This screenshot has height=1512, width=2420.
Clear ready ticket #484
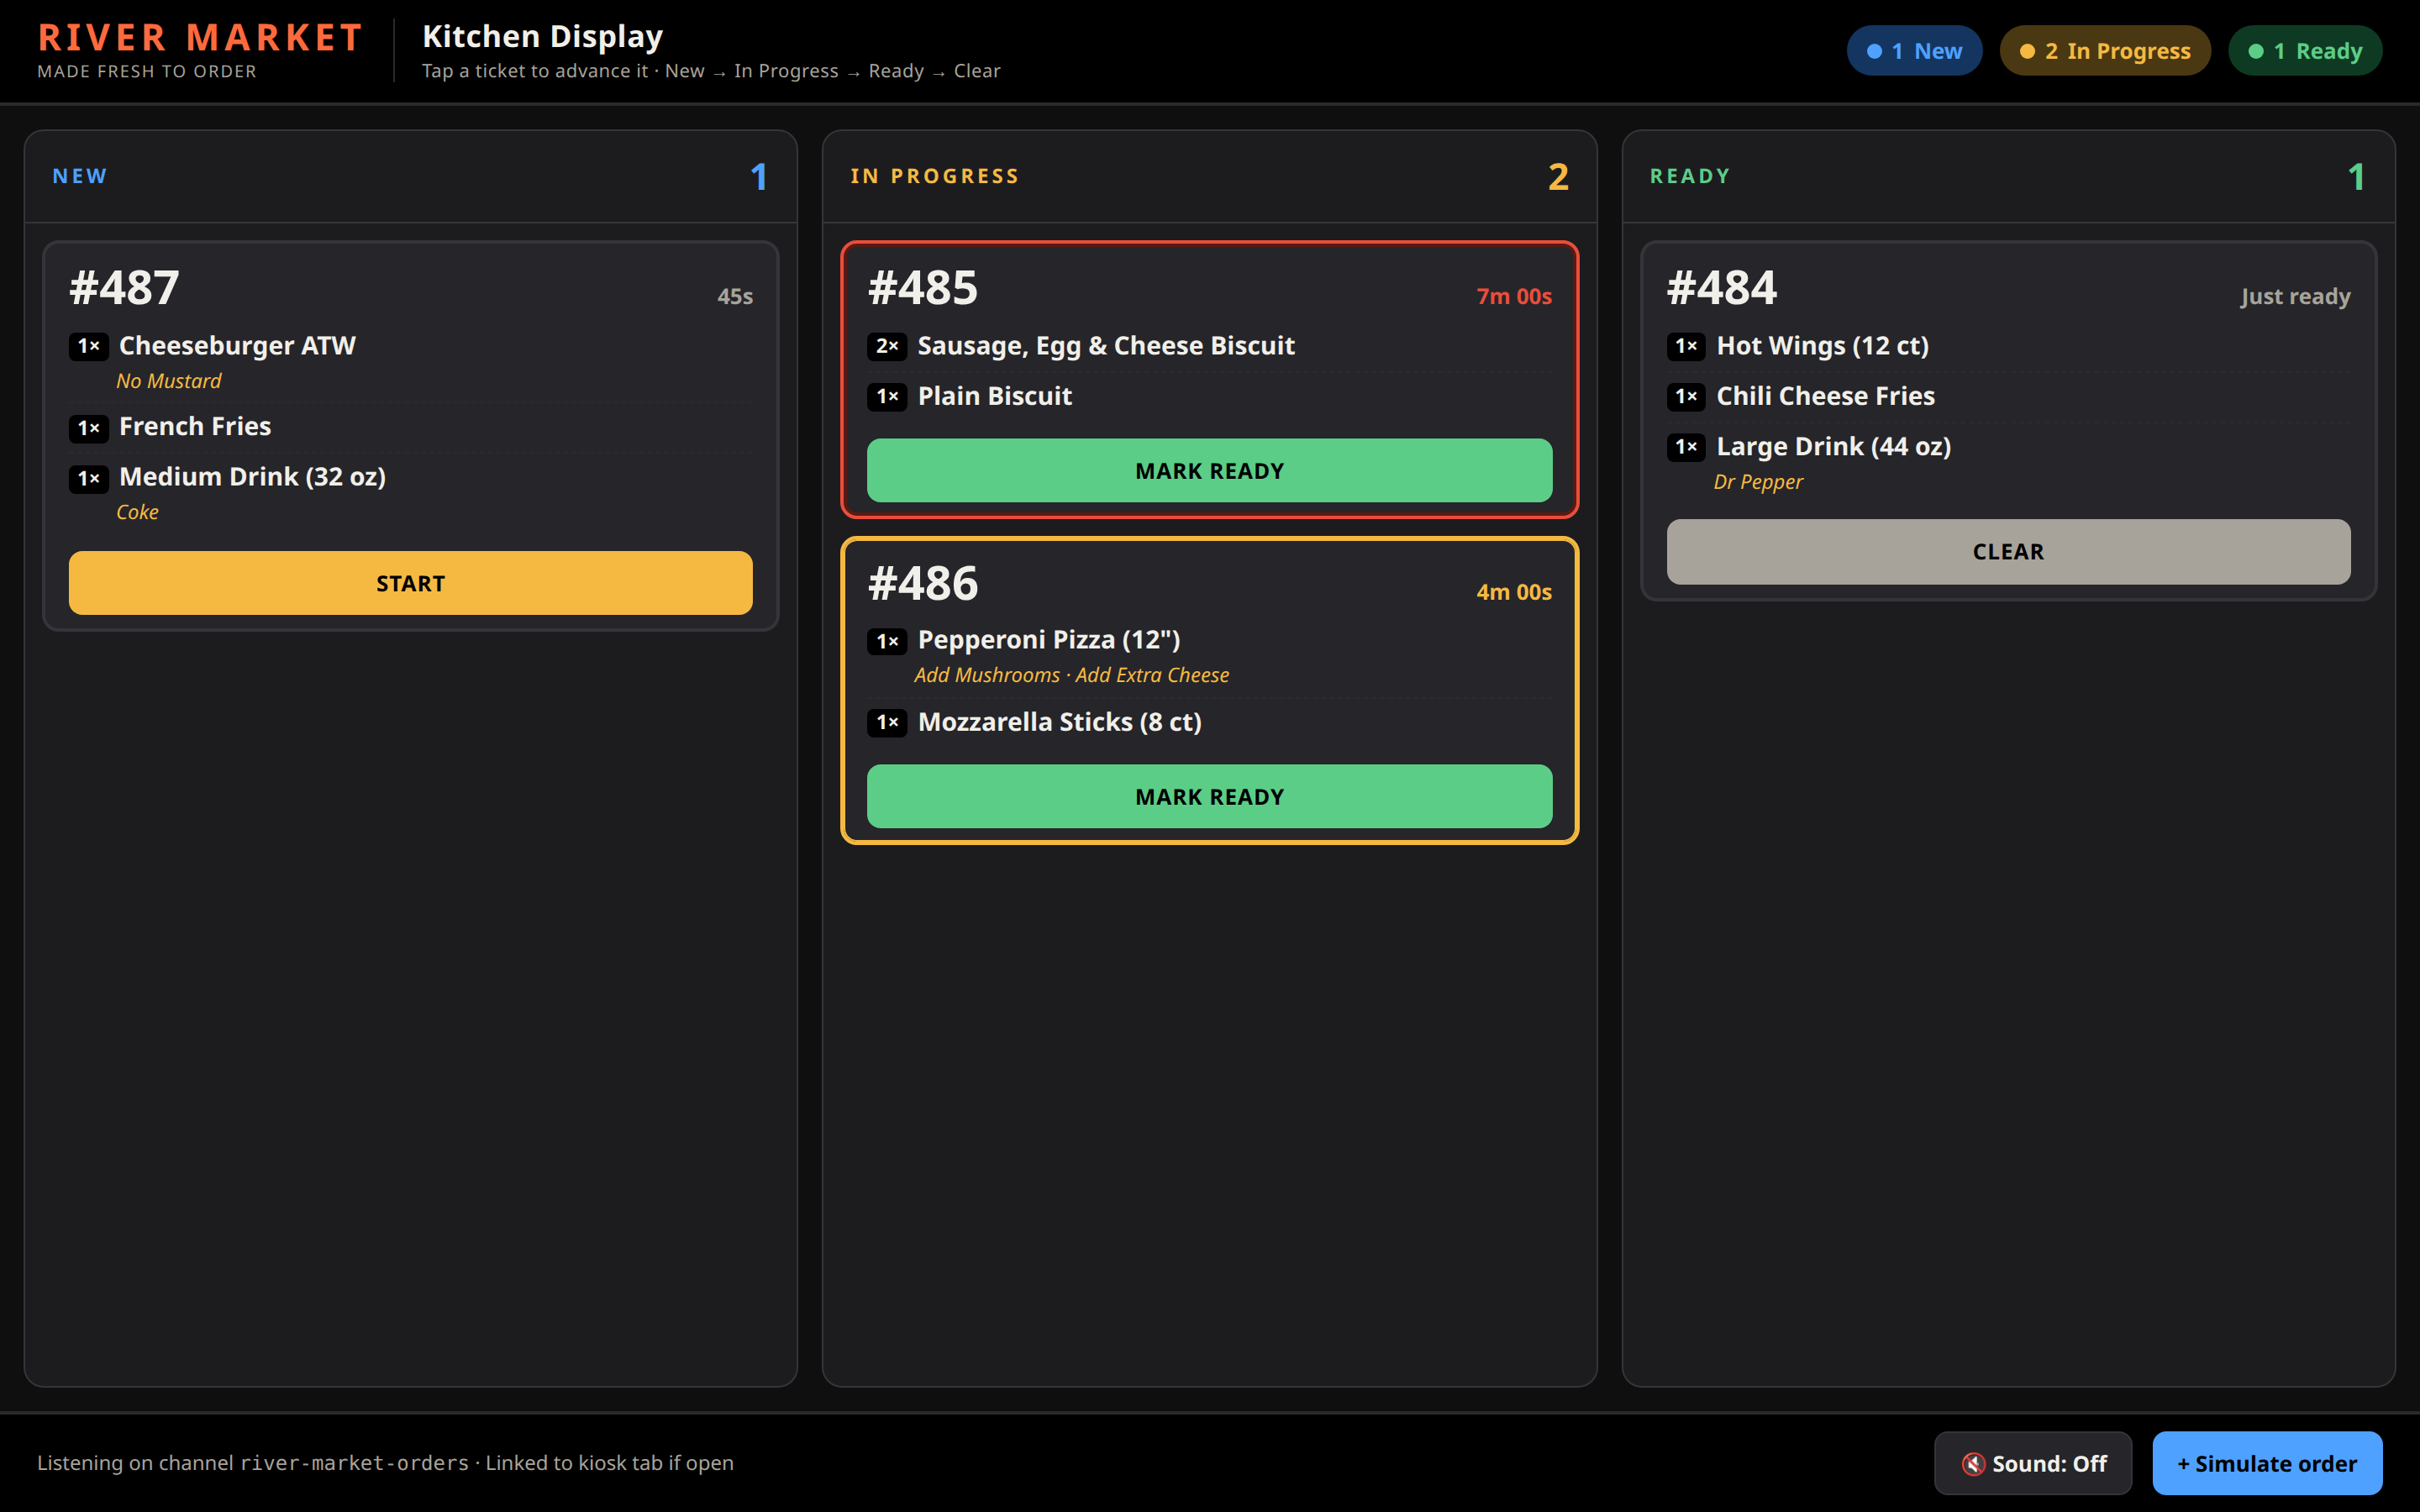[x=2008, y=551]
